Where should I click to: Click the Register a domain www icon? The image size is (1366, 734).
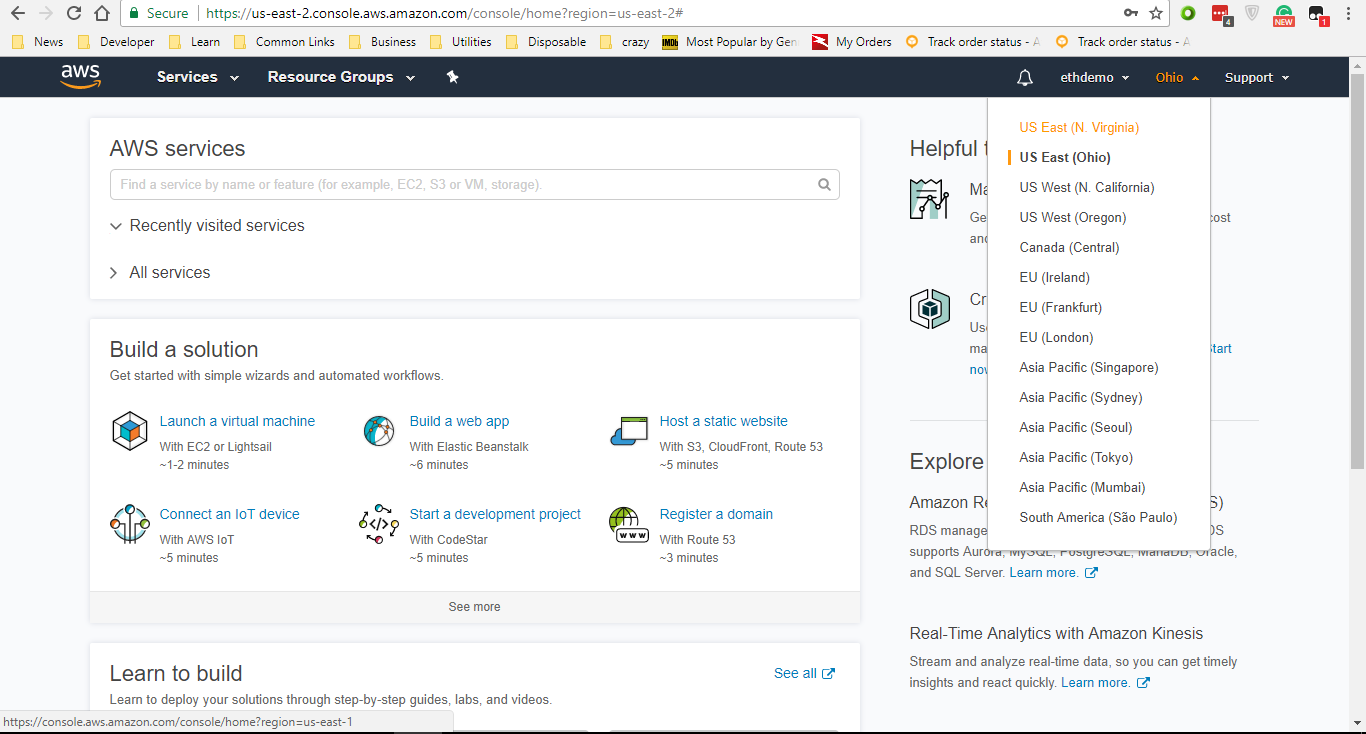click(629, 524)
